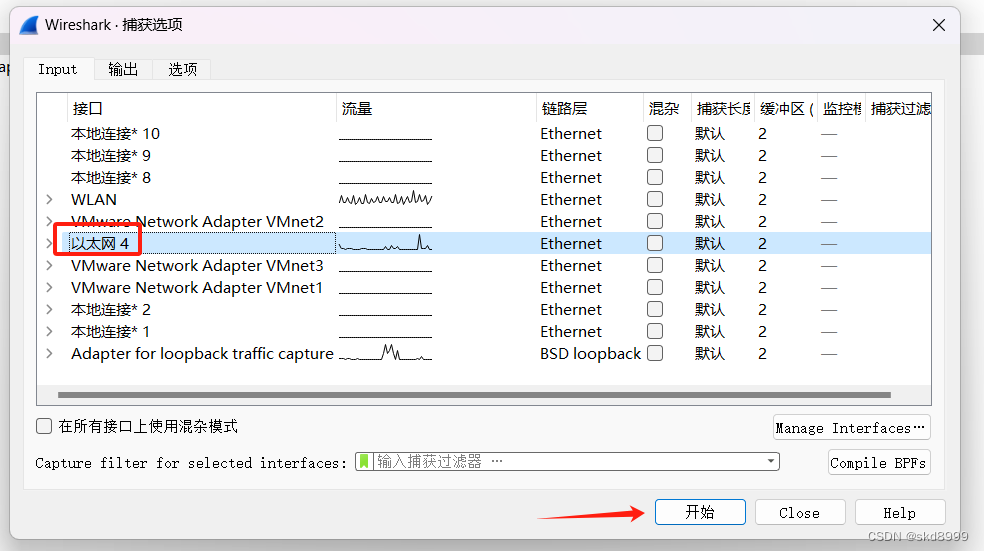Toggle promiscuous checkbox for VMnet3 adapter
The height and width of the screenshot is (551, 984).
(655, 265)
